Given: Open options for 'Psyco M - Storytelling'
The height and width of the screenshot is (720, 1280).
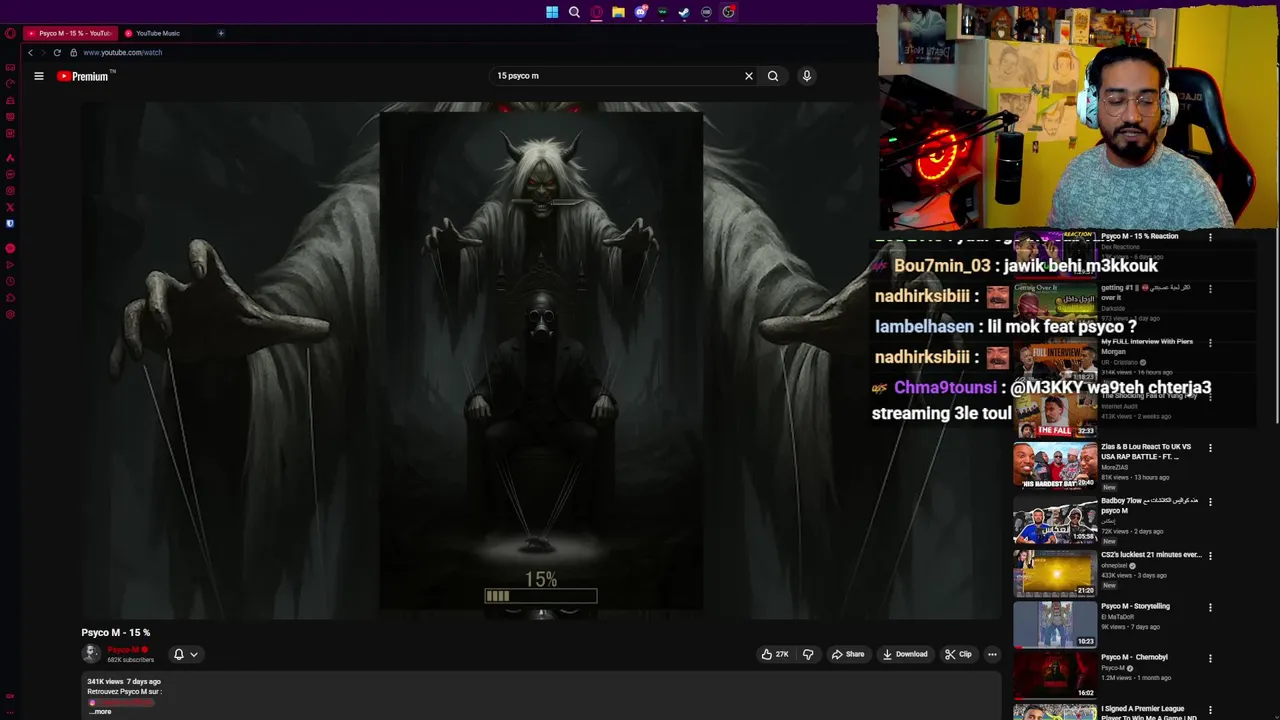Looking at the screenshot, I should tap(1210, 607).
